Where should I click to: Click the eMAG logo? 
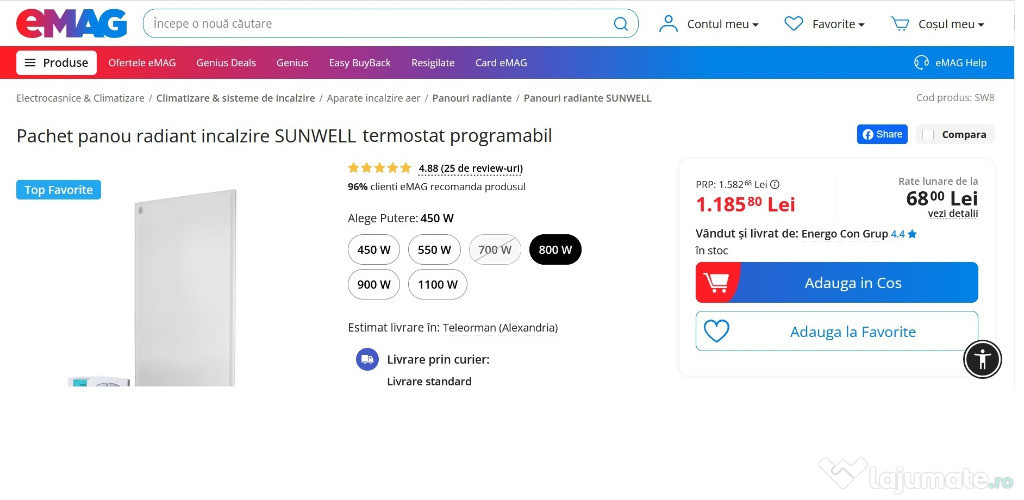(x=72, y=23)
